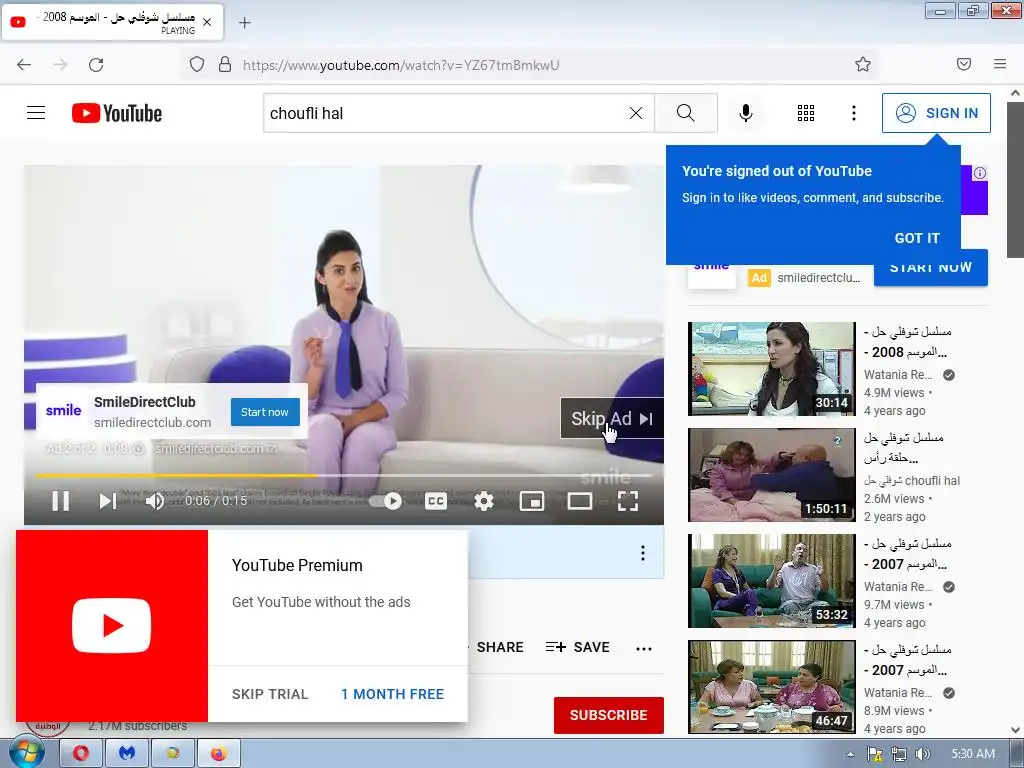The image size is (1024, 768).
Task: Open the options menu below the player
Action: pyautogui.click(x=643, y=553)
